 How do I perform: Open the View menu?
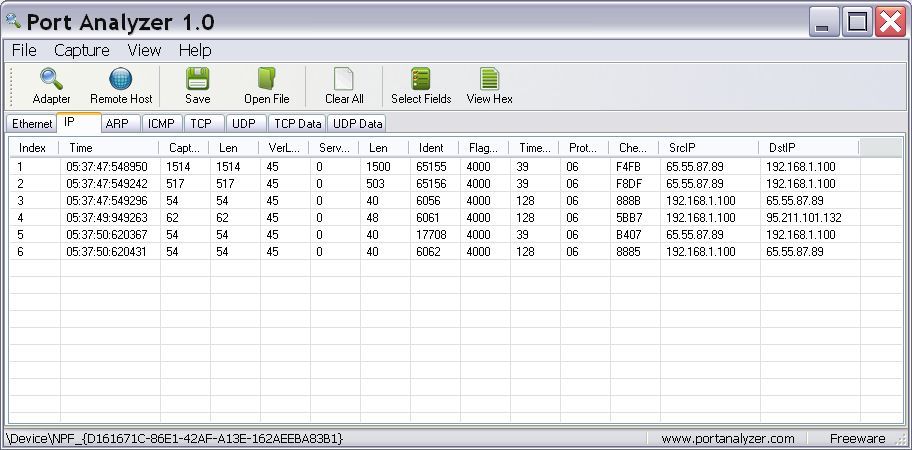point(144,51)
